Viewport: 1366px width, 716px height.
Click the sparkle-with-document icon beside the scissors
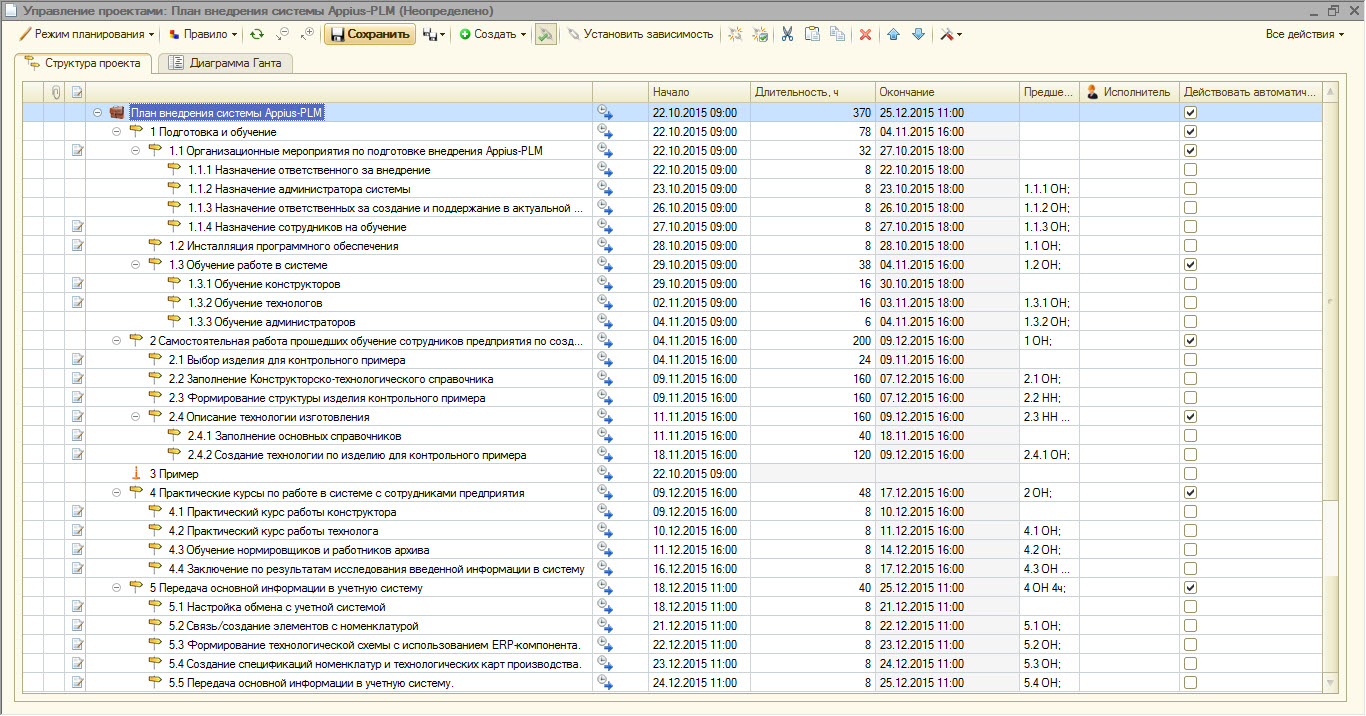pyautogui.click(x=760, y=34)
